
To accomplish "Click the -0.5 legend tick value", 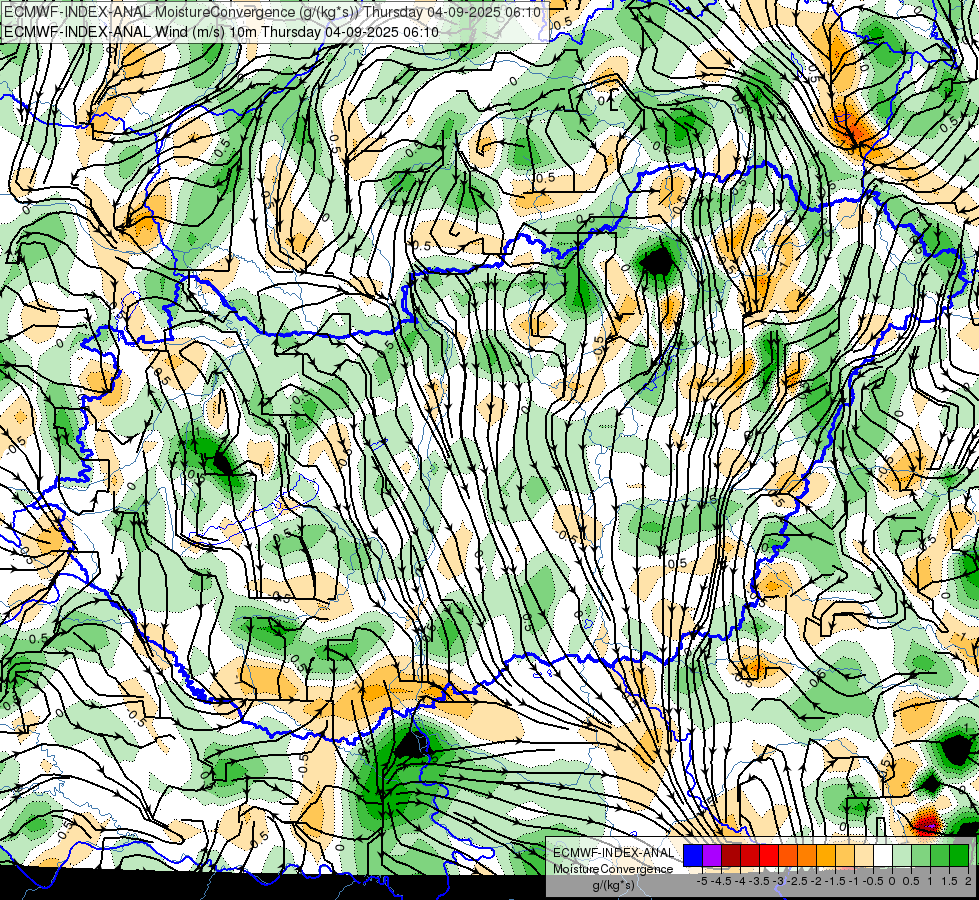I will point(873,881).
